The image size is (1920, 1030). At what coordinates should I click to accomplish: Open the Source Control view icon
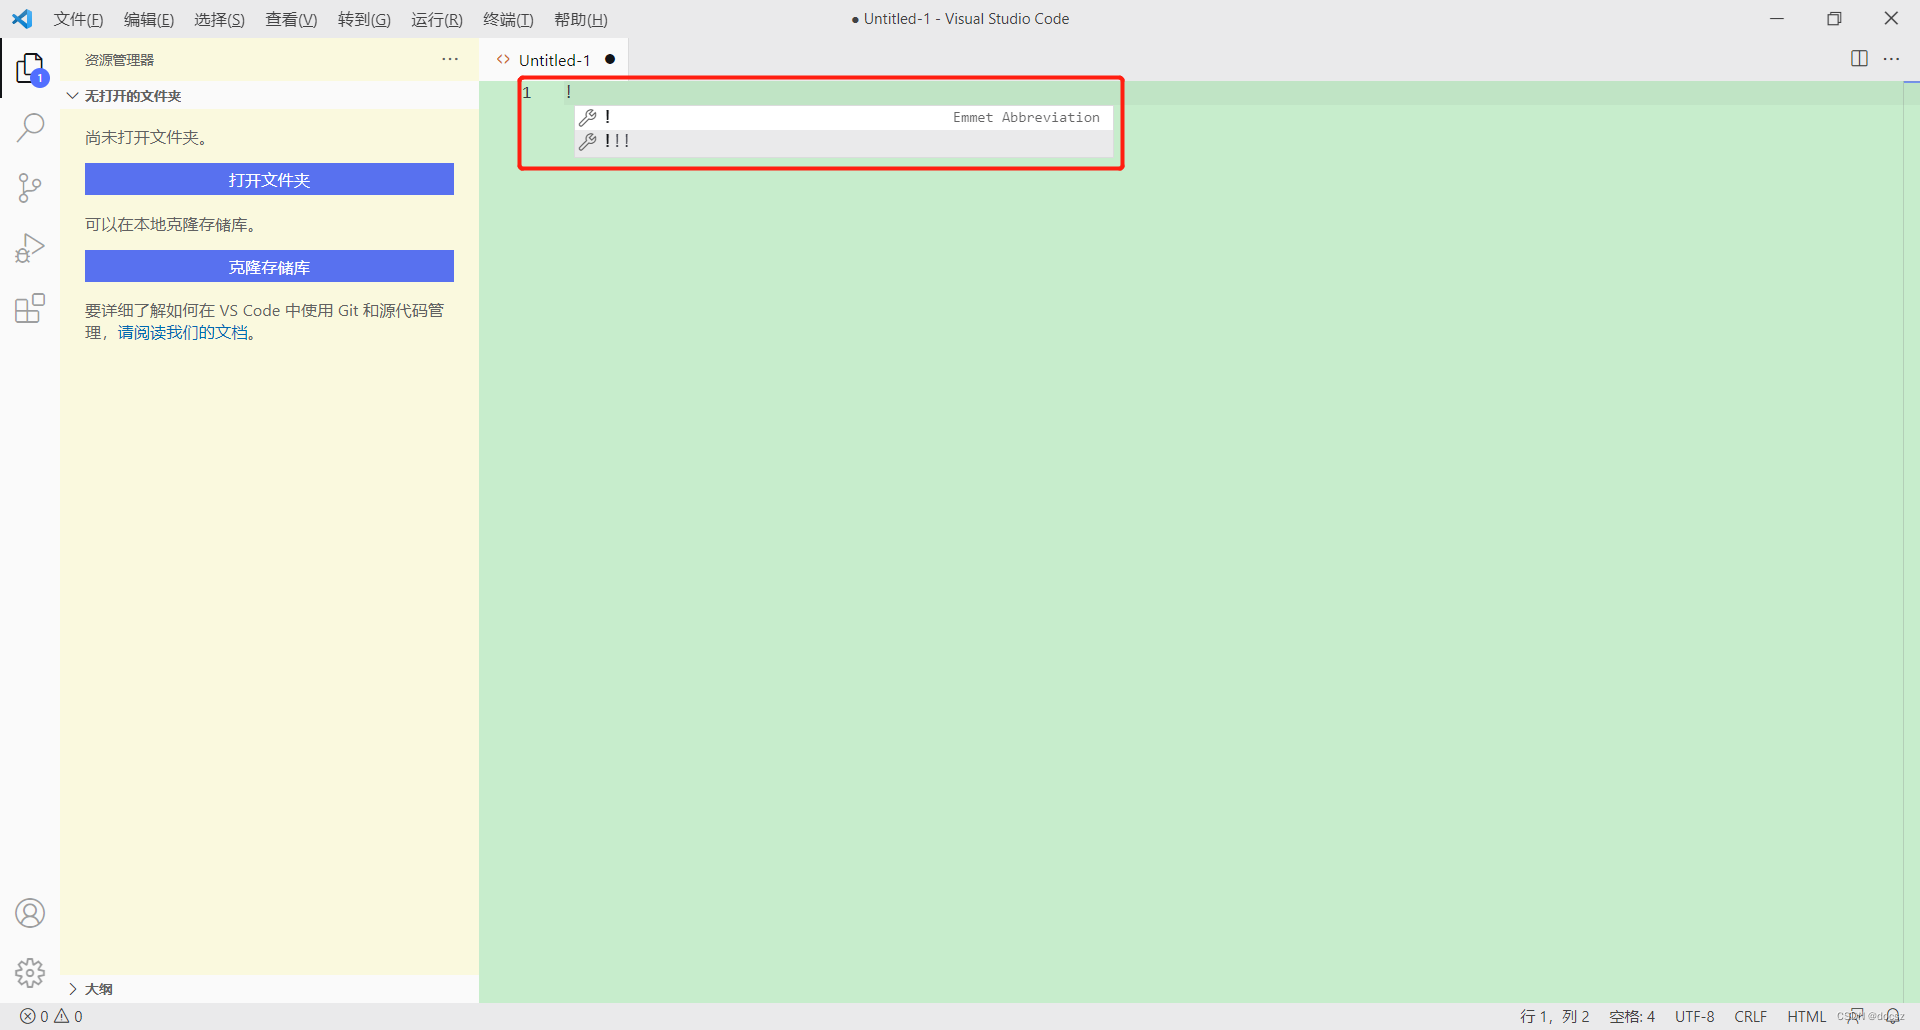[30, 188]
